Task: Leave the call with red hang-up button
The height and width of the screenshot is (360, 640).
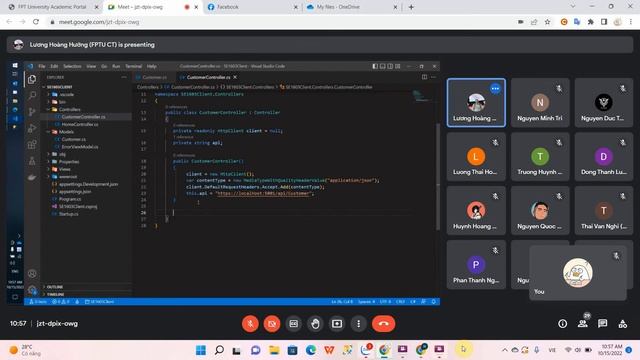Action: coord(383,324)
